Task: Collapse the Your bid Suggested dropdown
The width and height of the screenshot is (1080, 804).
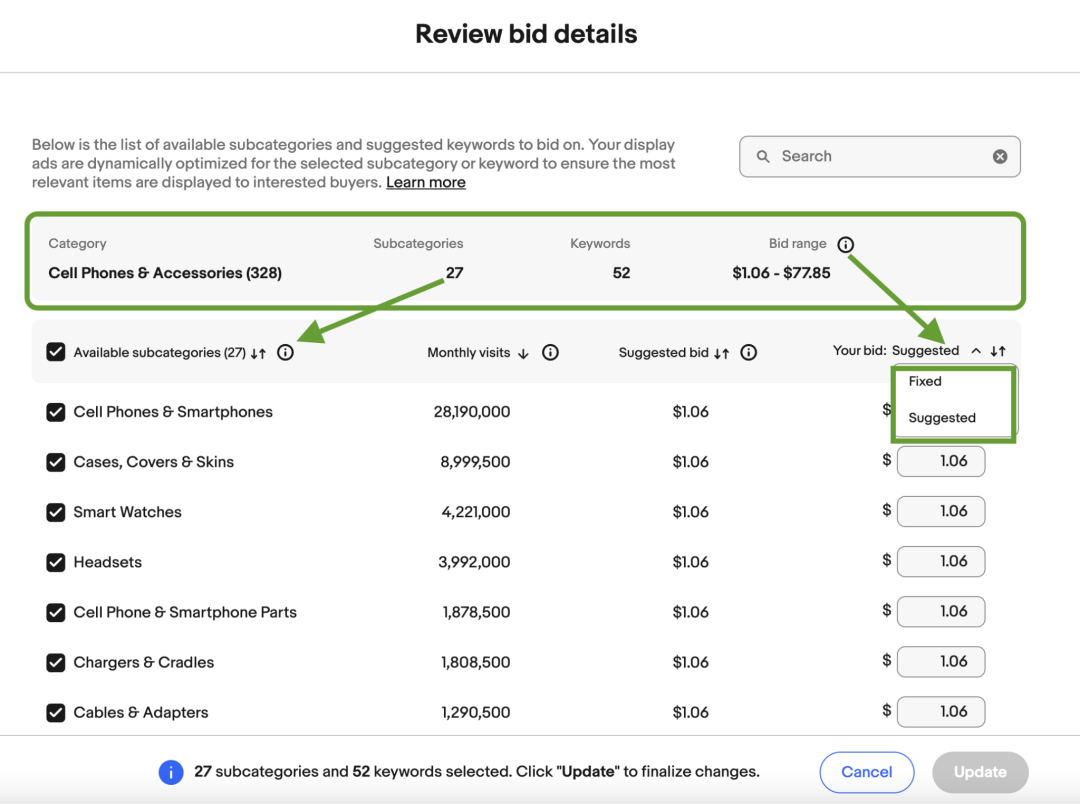Action: pyautogui.click(x=976, y=351)
